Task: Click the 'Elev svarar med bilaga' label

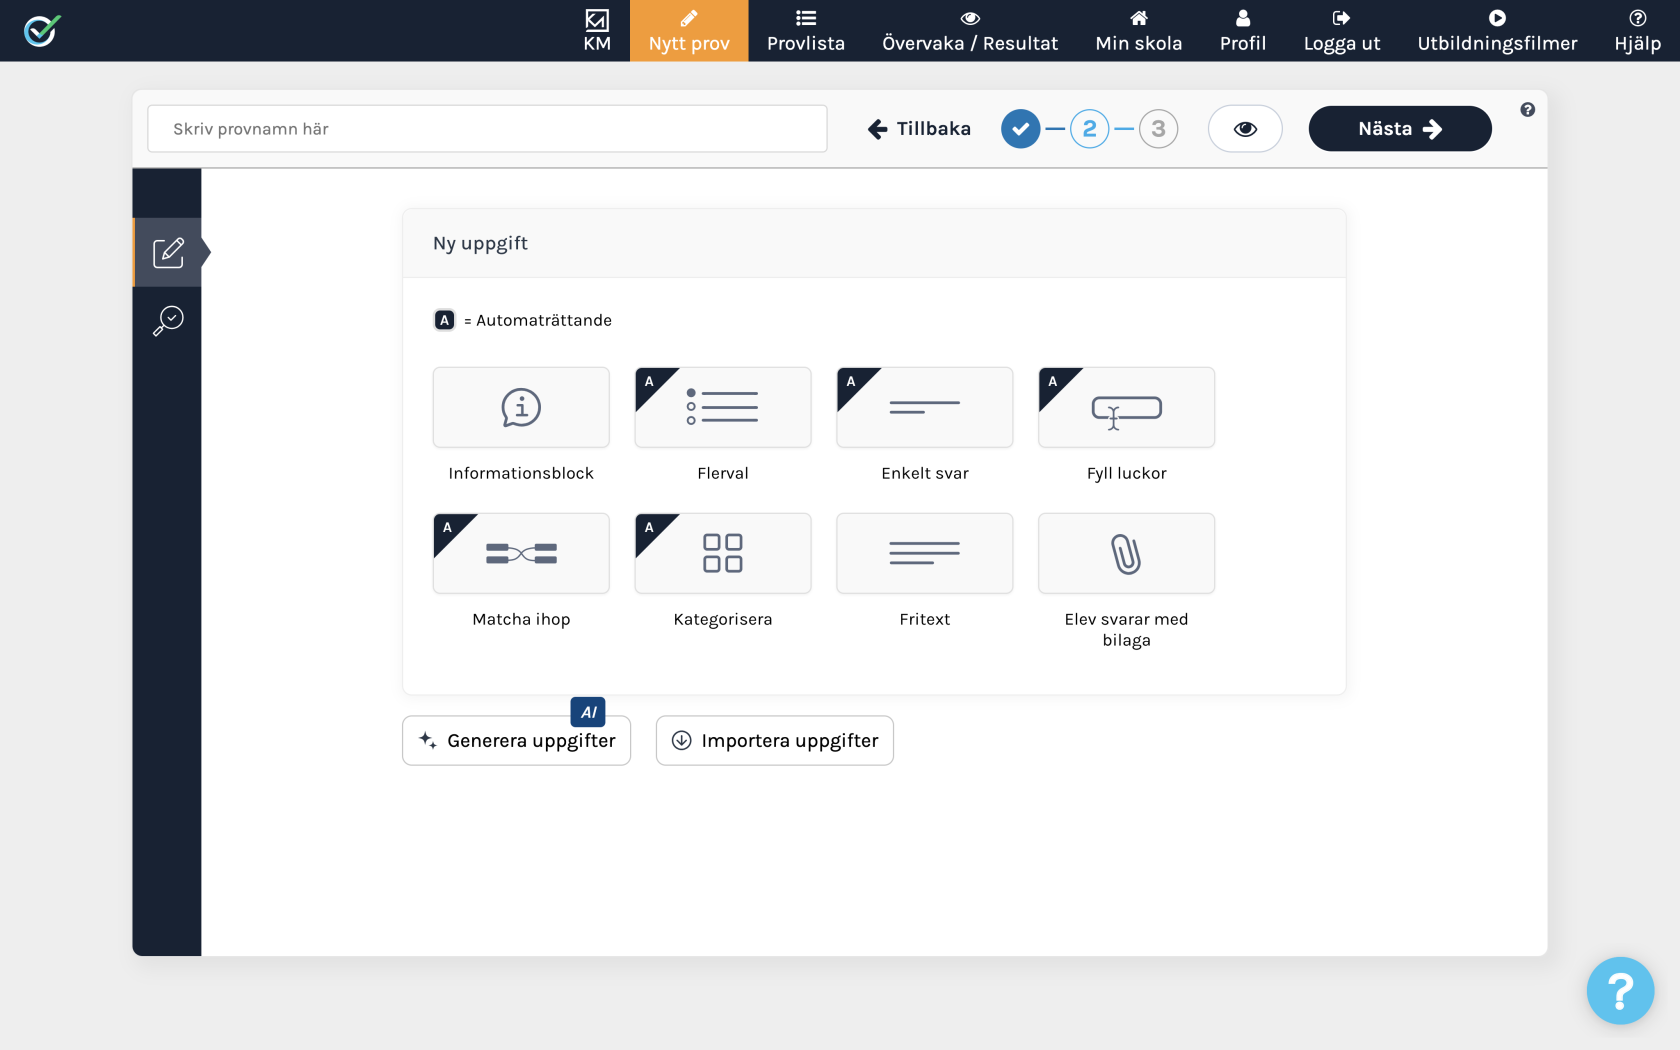Action: pos(1127,630)
